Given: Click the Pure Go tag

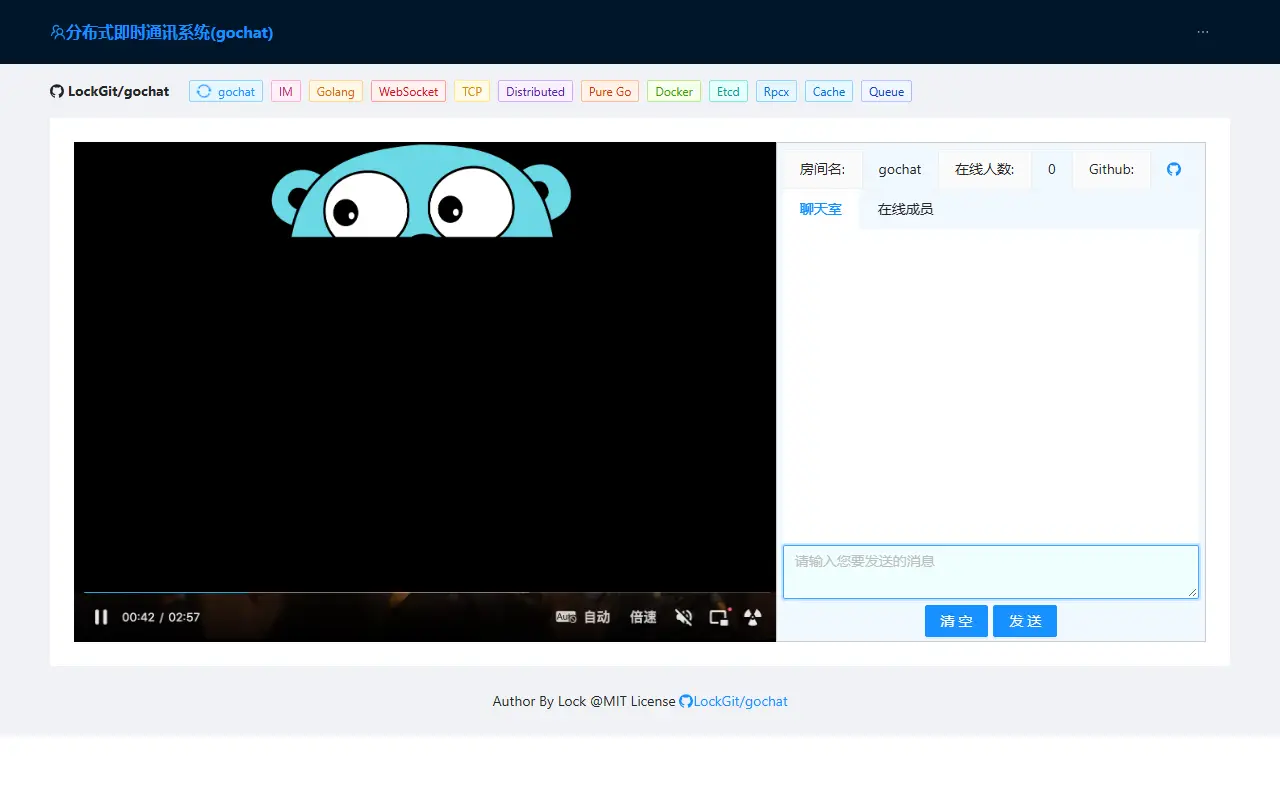Looking at the screenshot, I should pos(610,91).
